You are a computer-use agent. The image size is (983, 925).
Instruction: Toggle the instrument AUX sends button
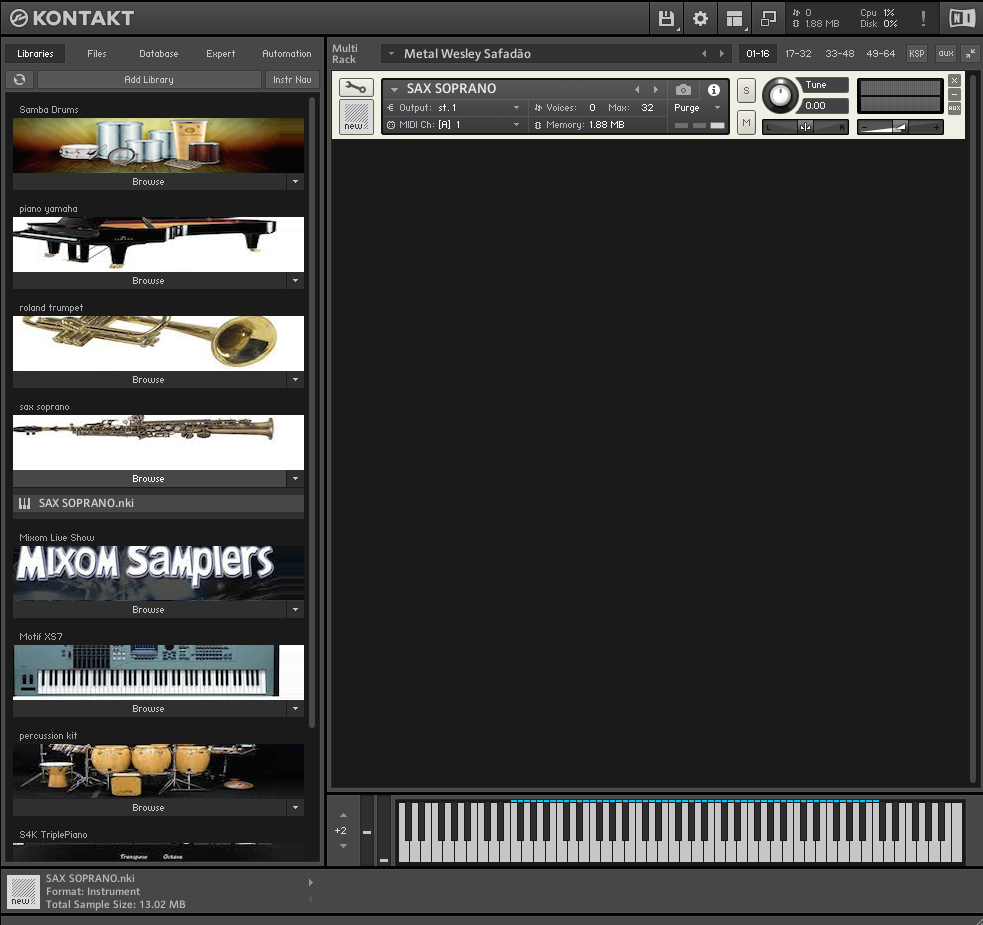(x=954, y=108)
